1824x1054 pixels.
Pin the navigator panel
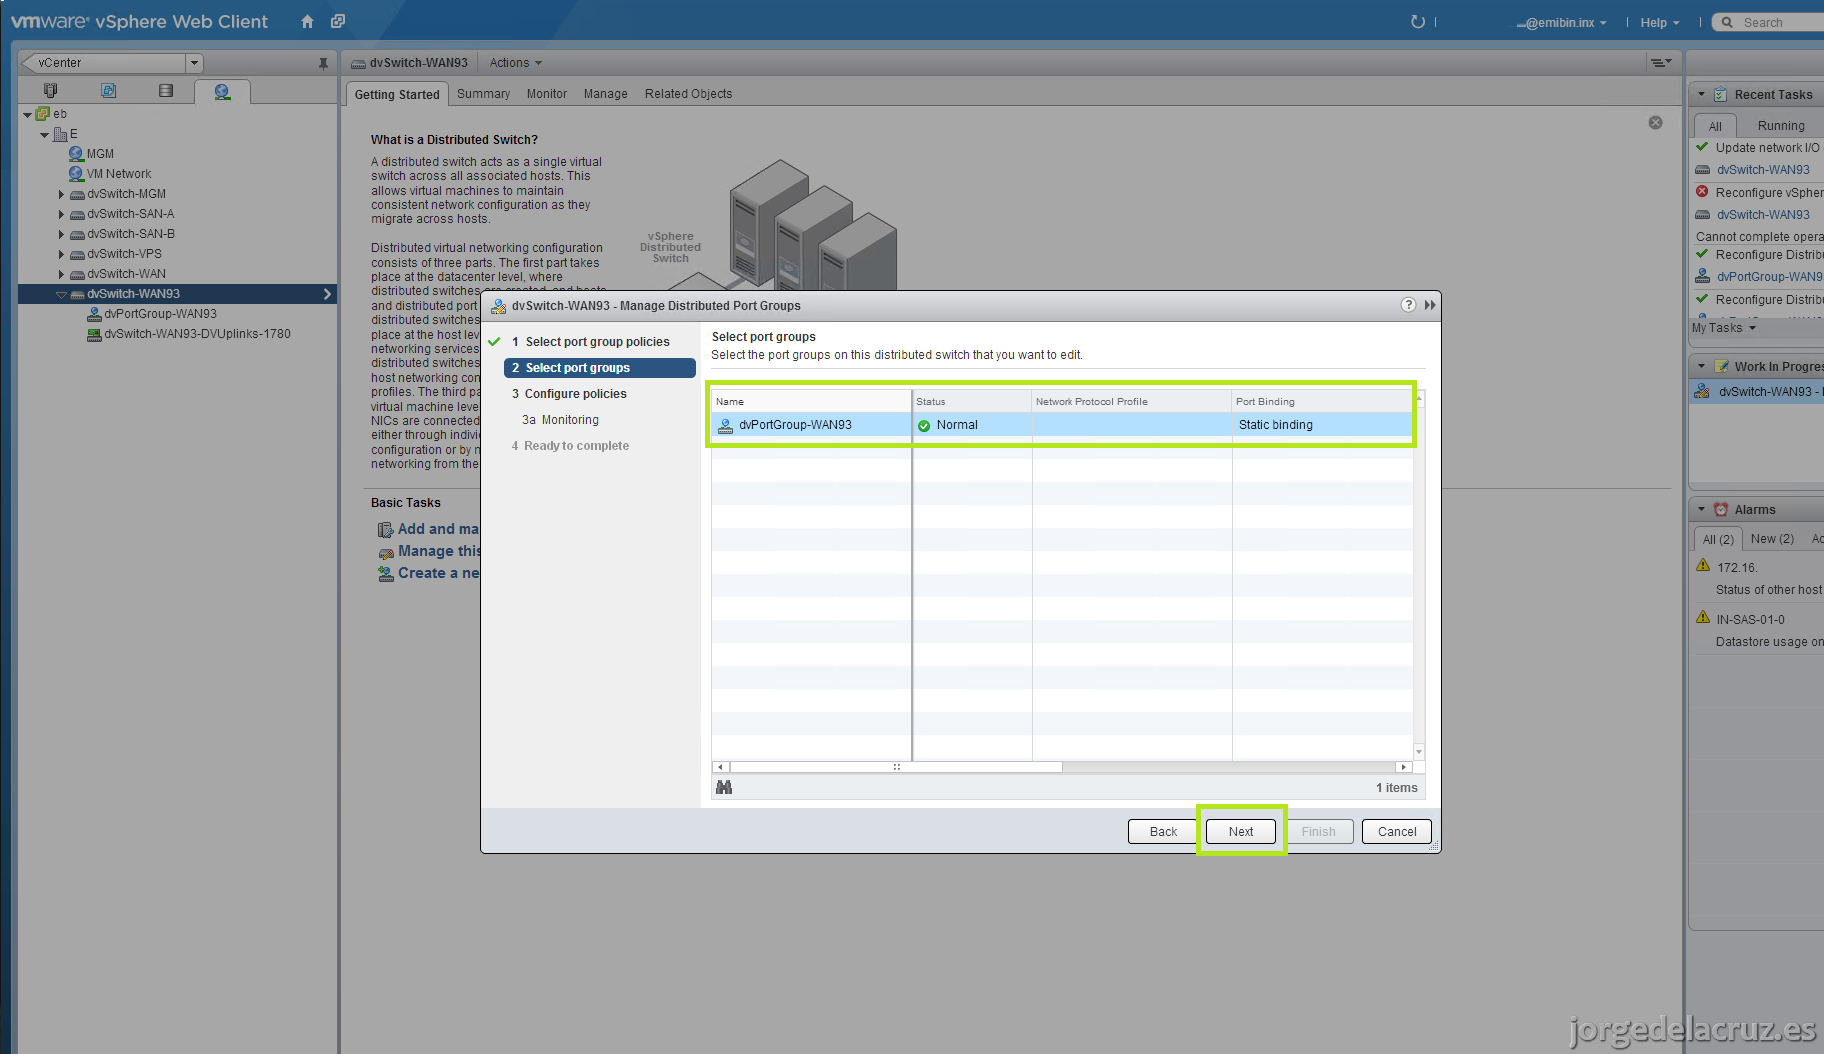click(323, 63)
